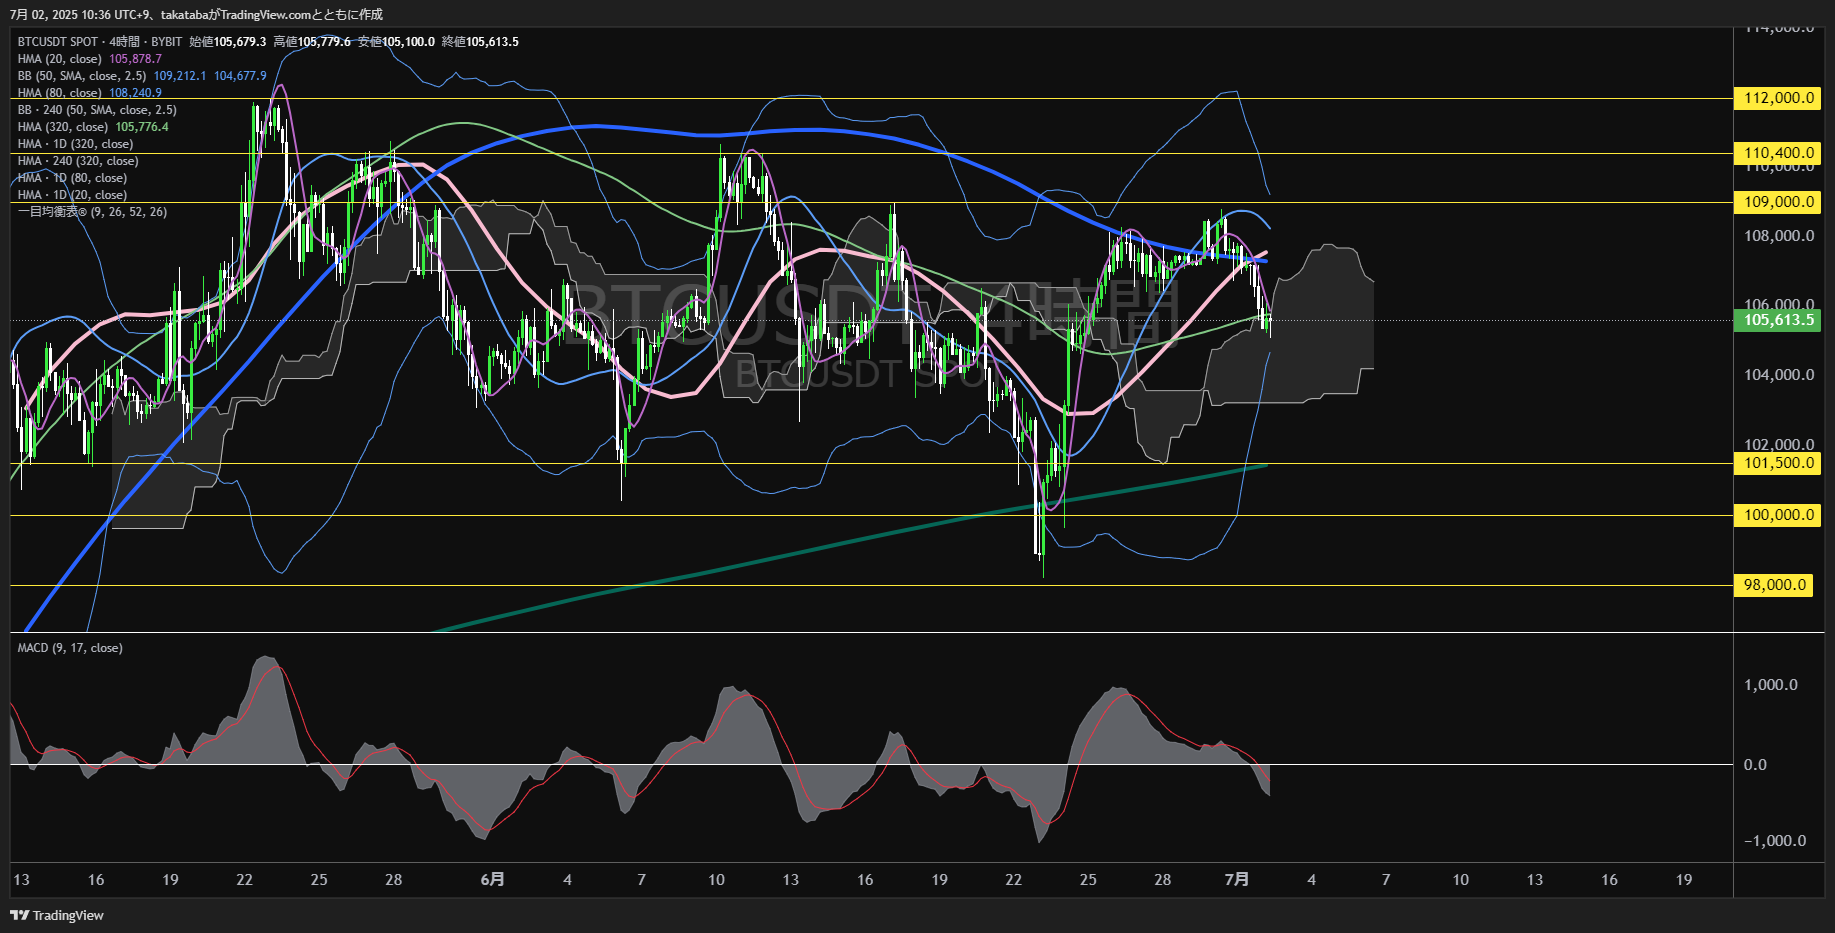Viewport: 1835px width, 933px height.
Task: Click the 高値 105,779.6 high value
Action: click(x=312, y=42)
